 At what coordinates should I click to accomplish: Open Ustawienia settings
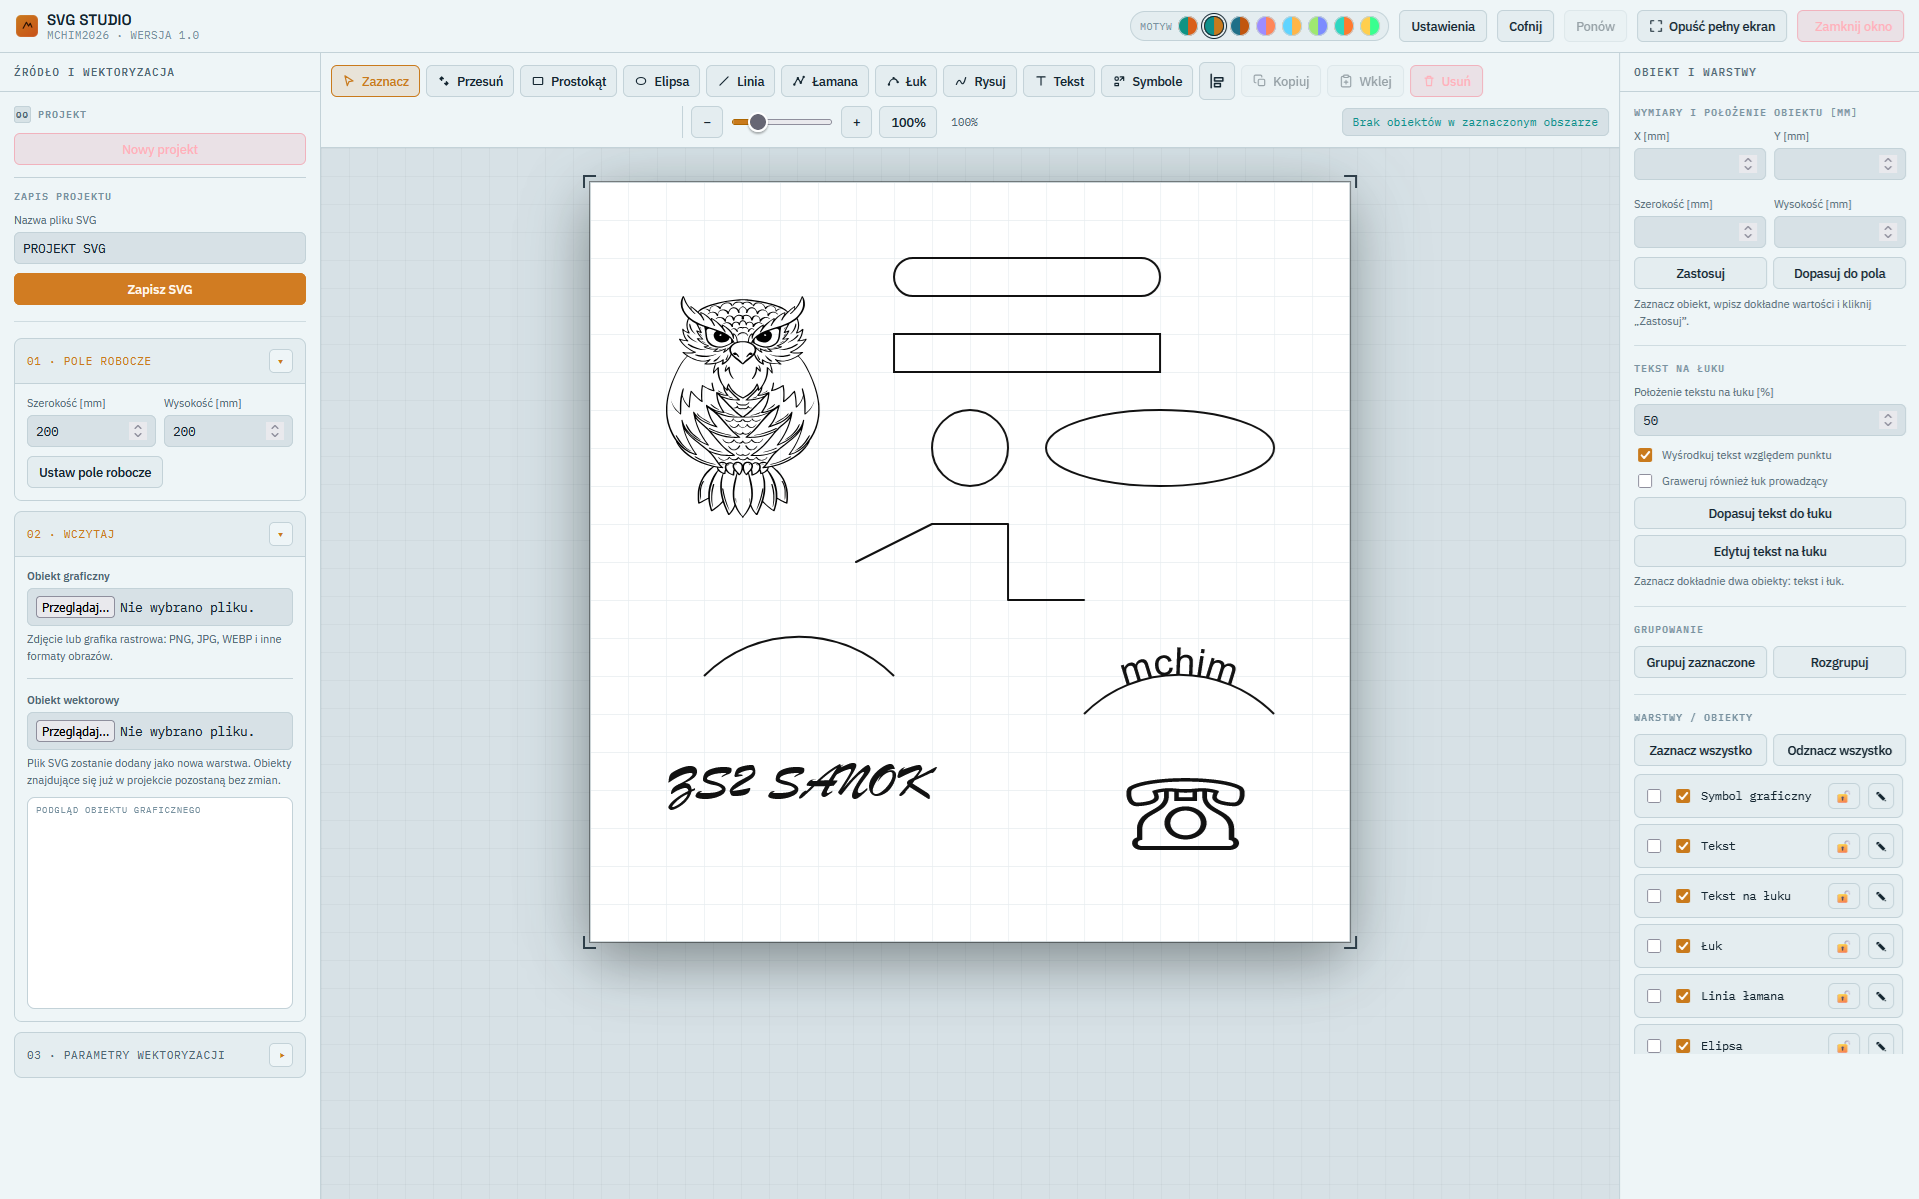1443,26
